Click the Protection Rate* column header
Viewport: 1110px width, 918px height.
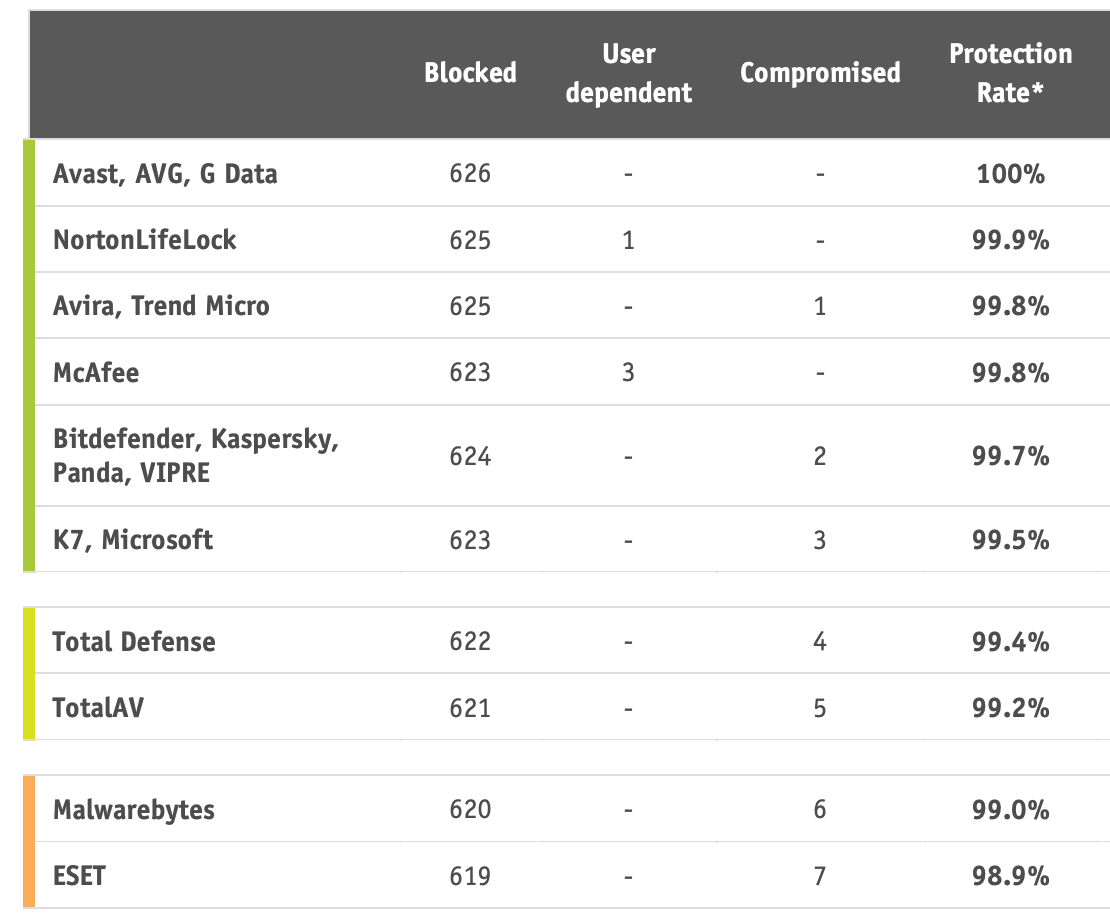(1010, 73)
